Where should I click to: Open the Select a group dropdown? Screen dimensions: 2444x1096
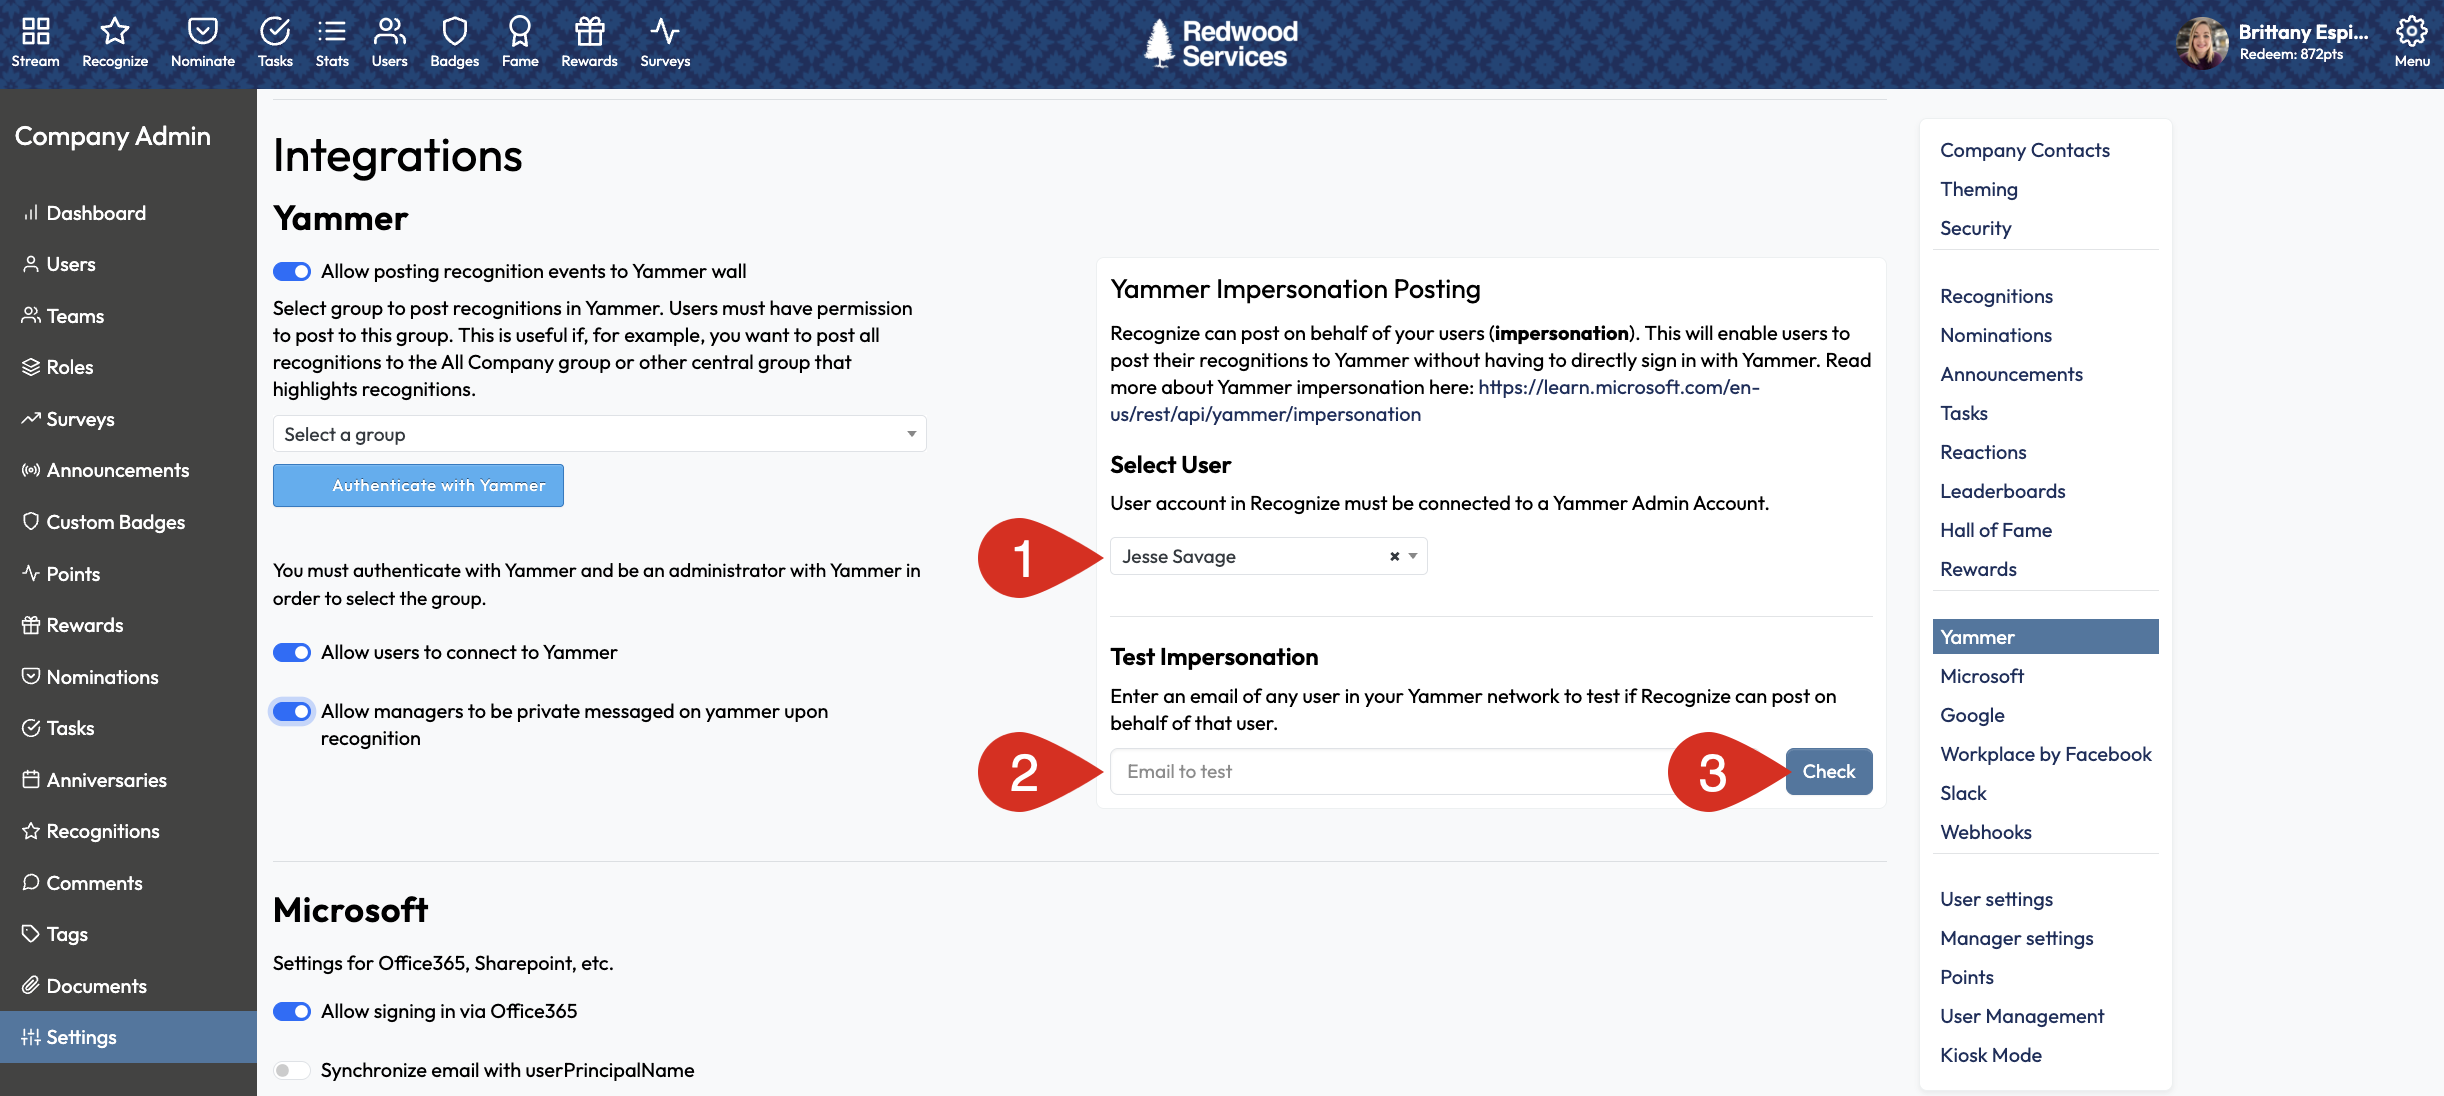tap(600, 434)
